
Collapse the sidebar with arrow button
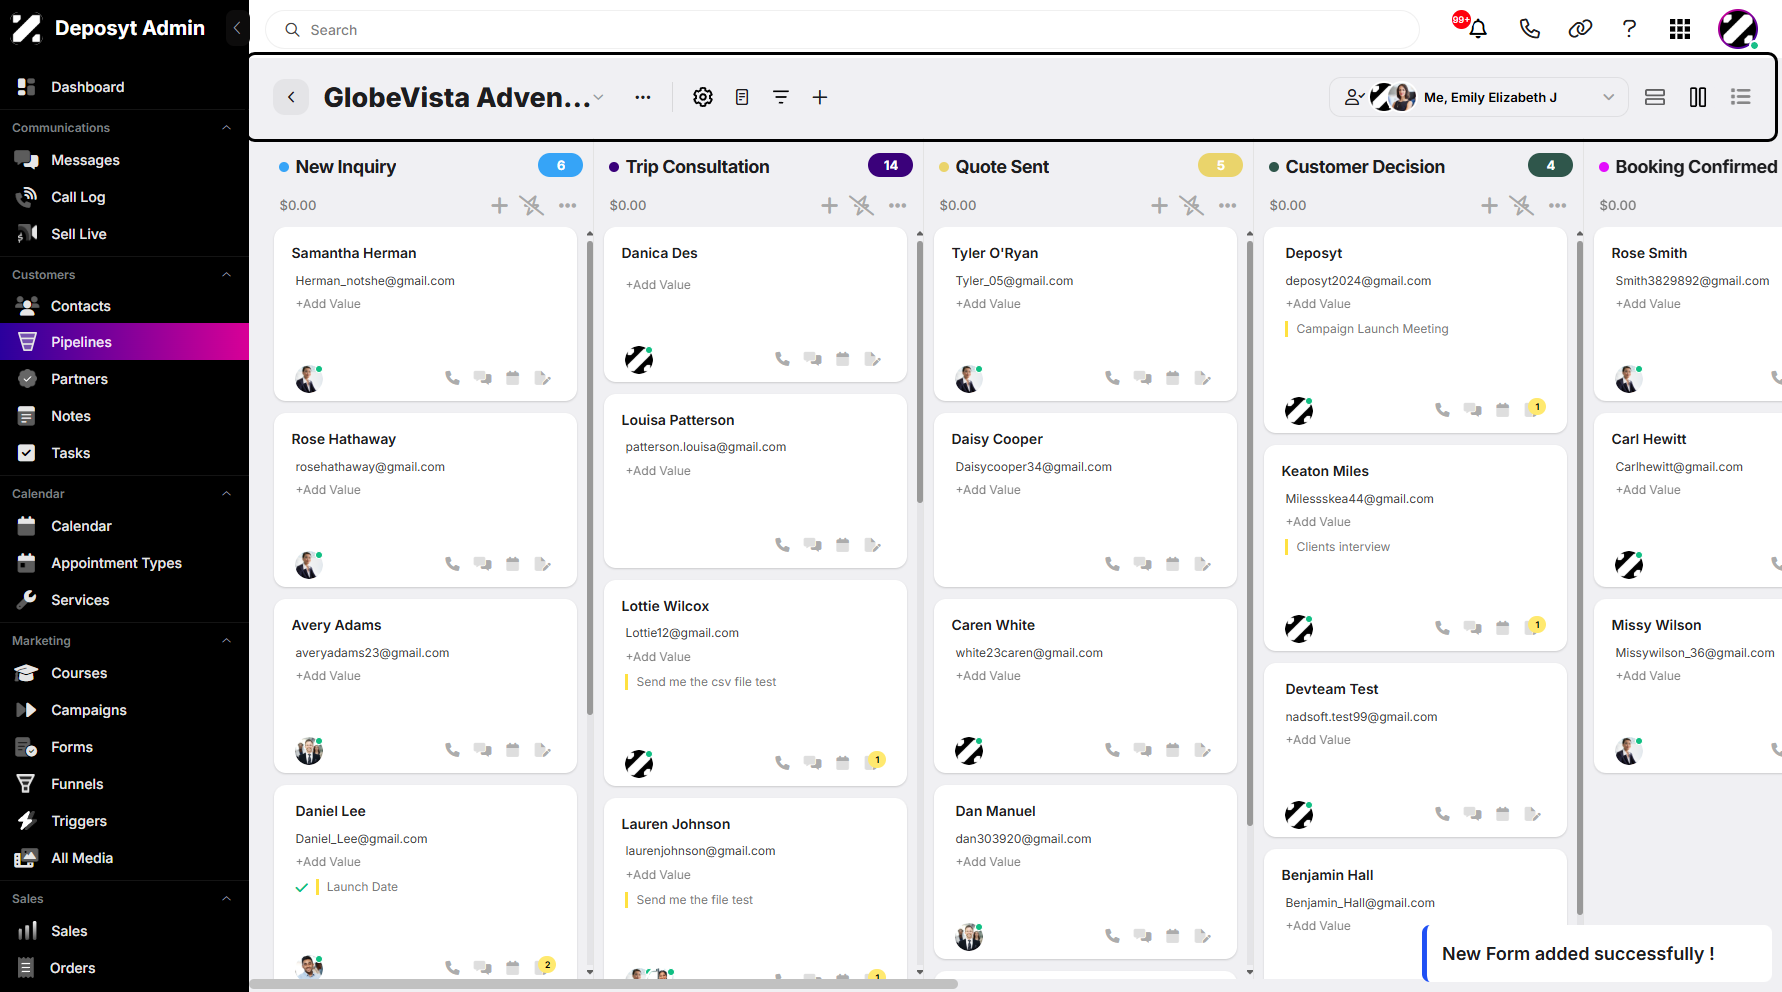237,28
